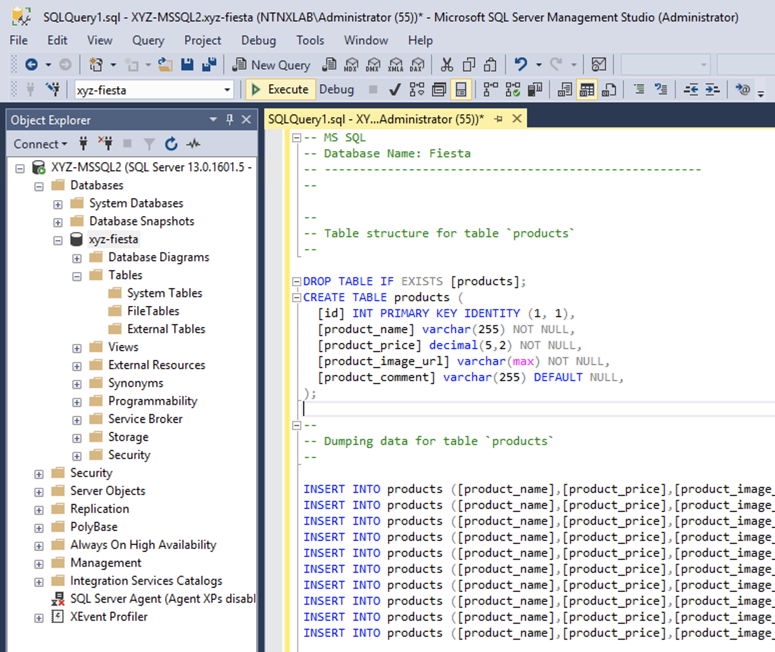Click the Increase Indent icon
This screenshot has height=652, width=775.
pyautogui.click(x=712, y=89)
